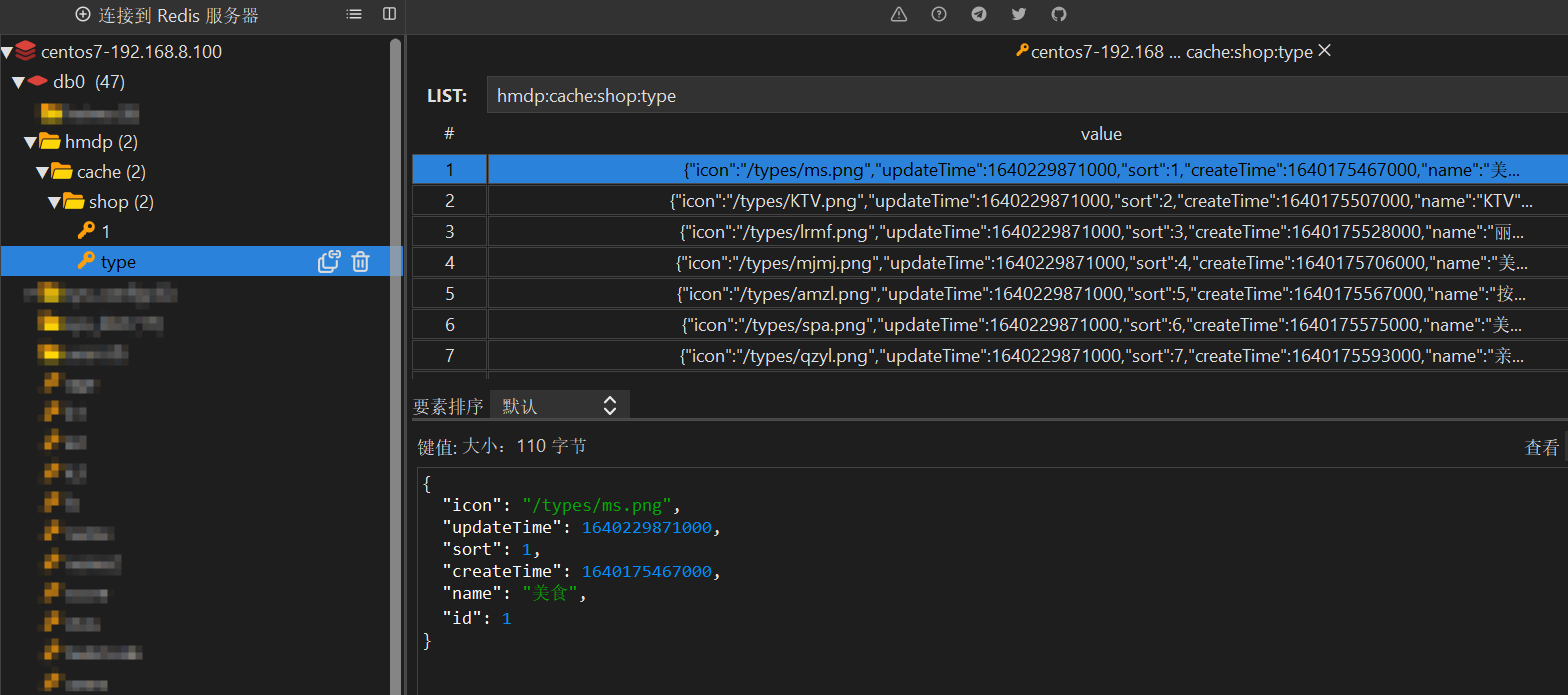Click the connect to Redis server label
1568x695 pixels.
tap(179, 15)
